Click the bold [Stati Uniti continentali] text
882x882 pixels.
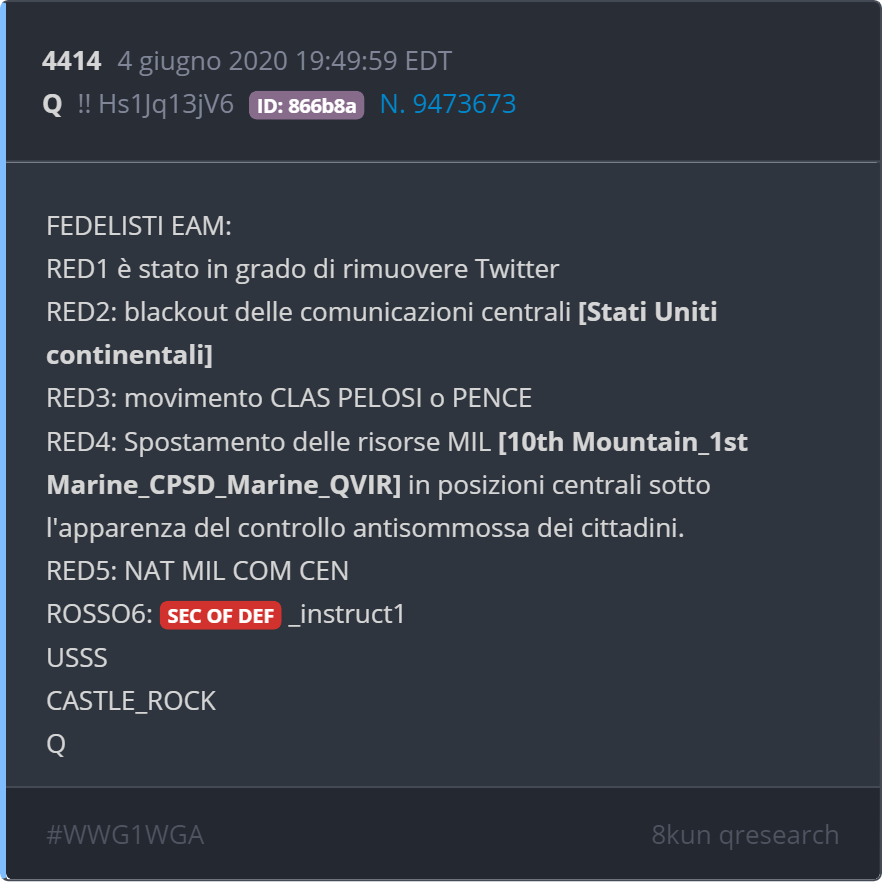[x=647, y=313]
